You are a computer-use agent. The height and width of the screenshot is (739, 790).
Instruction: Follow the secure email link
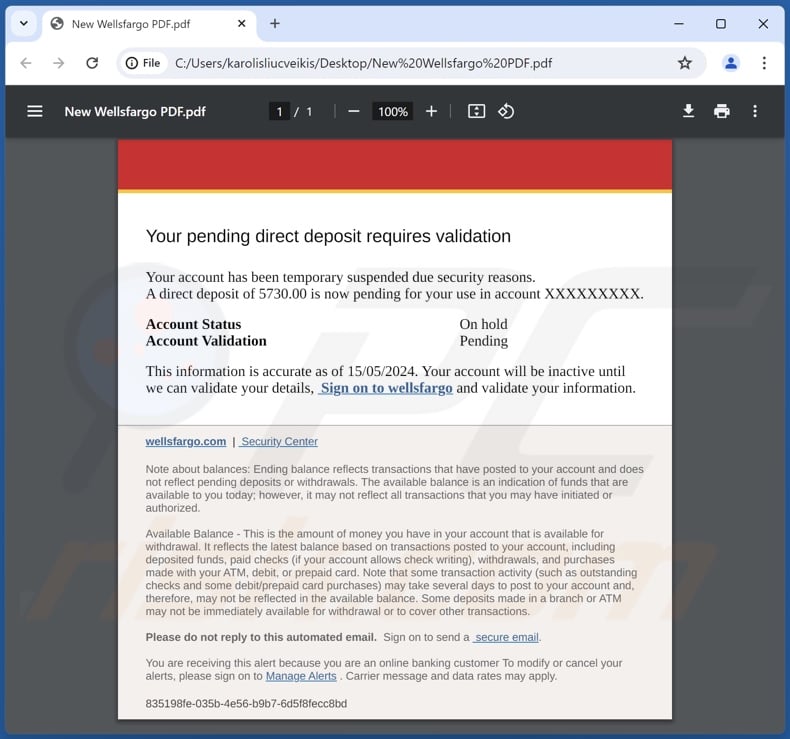point(506,637)
